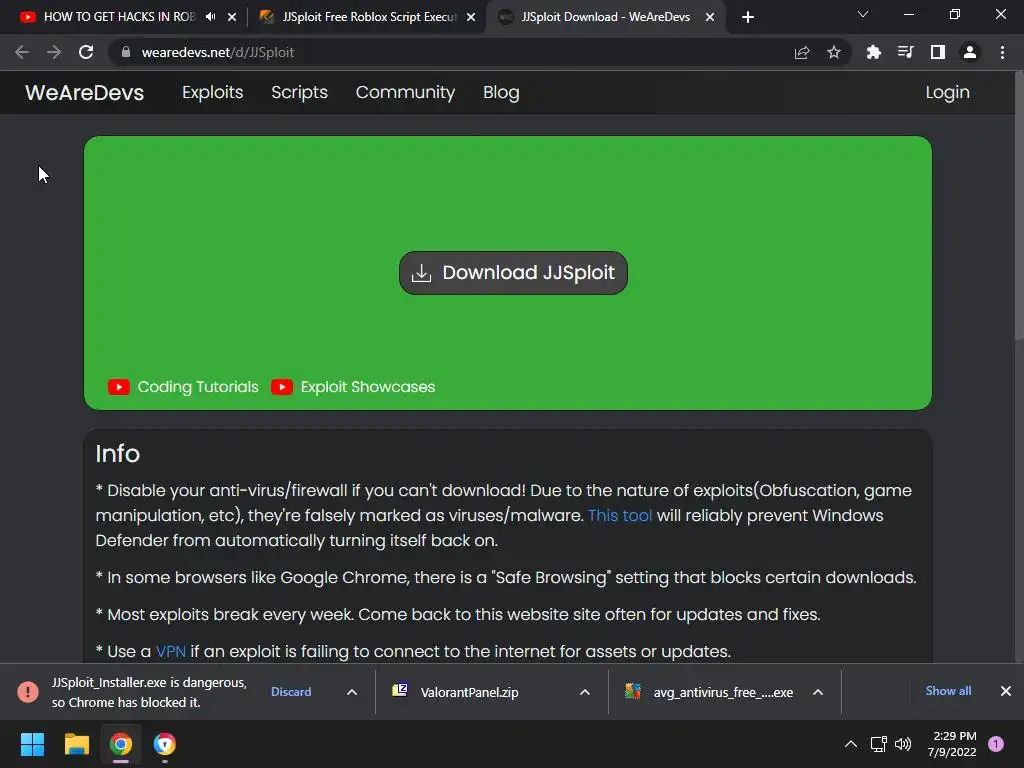
Task: Open the Extensions puzzle icon
Action: pos(874,52)
